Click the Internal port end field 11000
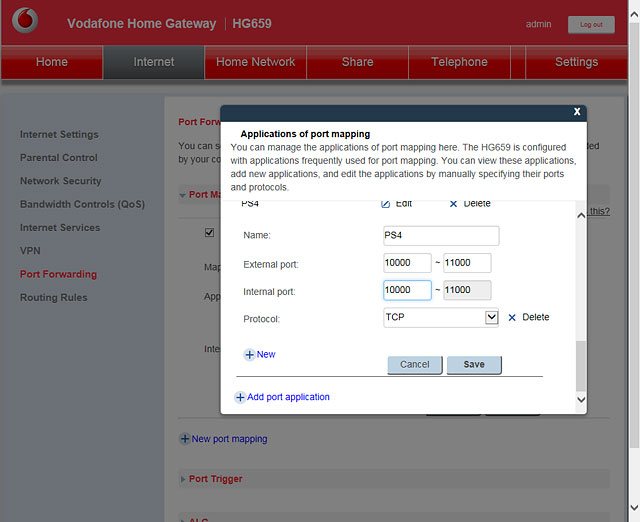 pos(467,290)
